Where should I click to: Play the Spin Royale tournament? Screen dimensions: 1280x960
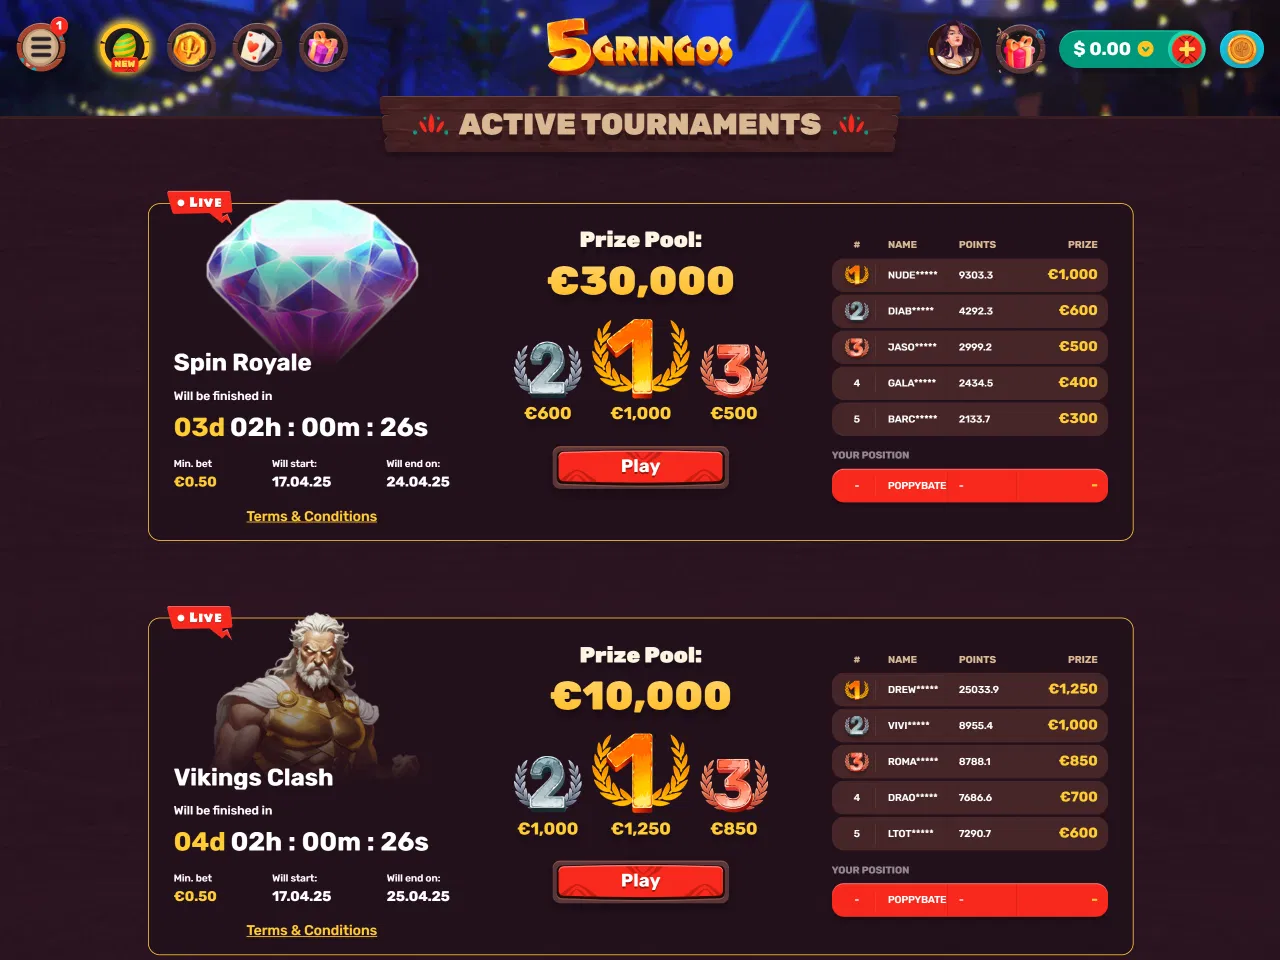click(x=640, y=466)
